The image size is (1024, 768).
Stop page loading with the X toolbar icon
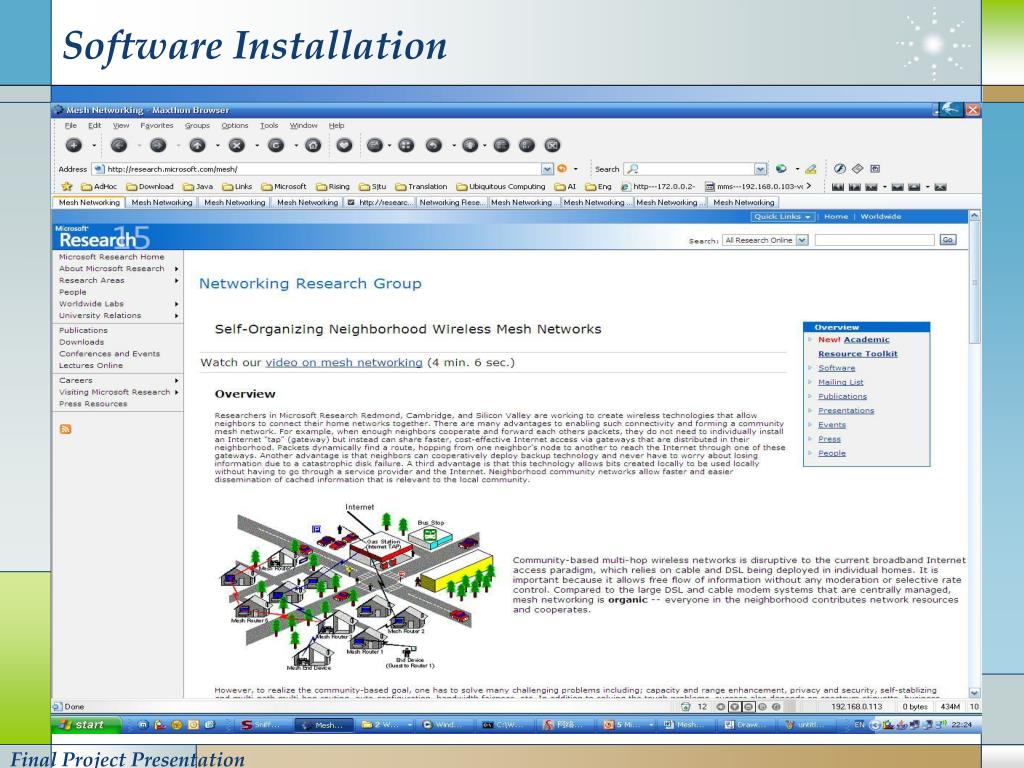pyautogui.click(x=236, y=146)
